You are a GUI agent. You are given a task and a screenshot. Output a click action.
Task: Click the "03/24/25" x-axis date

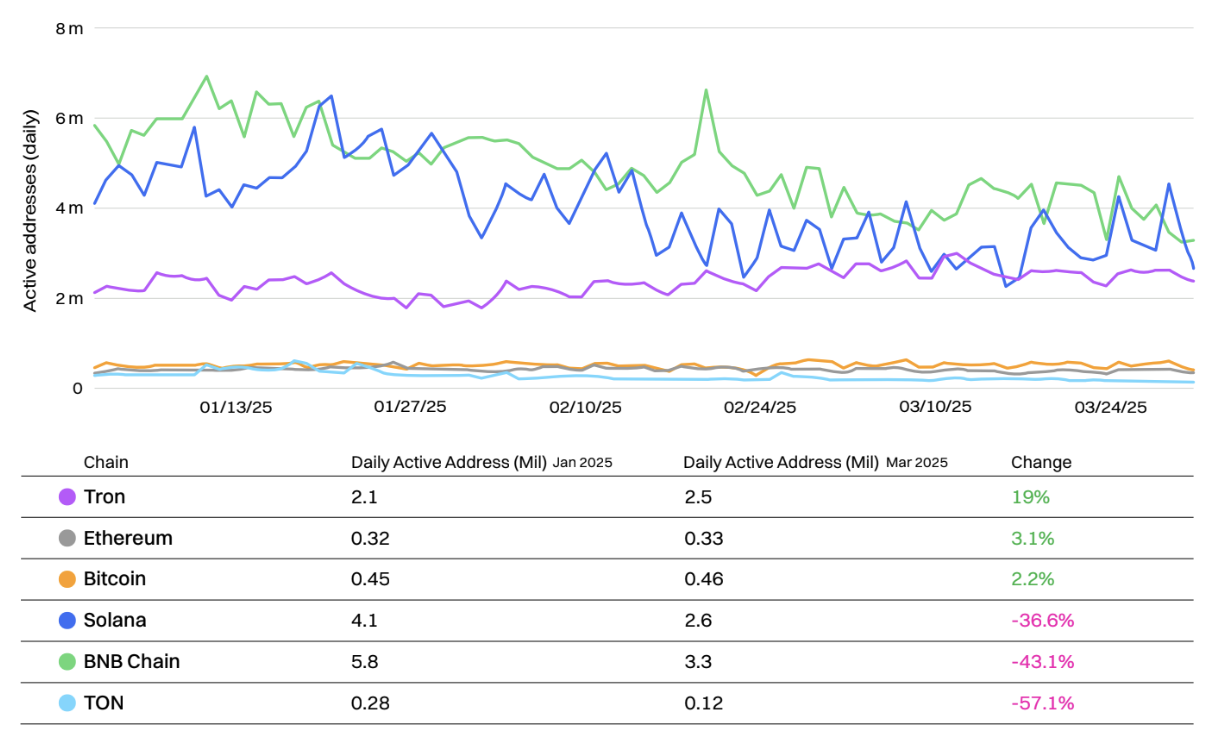pos(1110,407)
